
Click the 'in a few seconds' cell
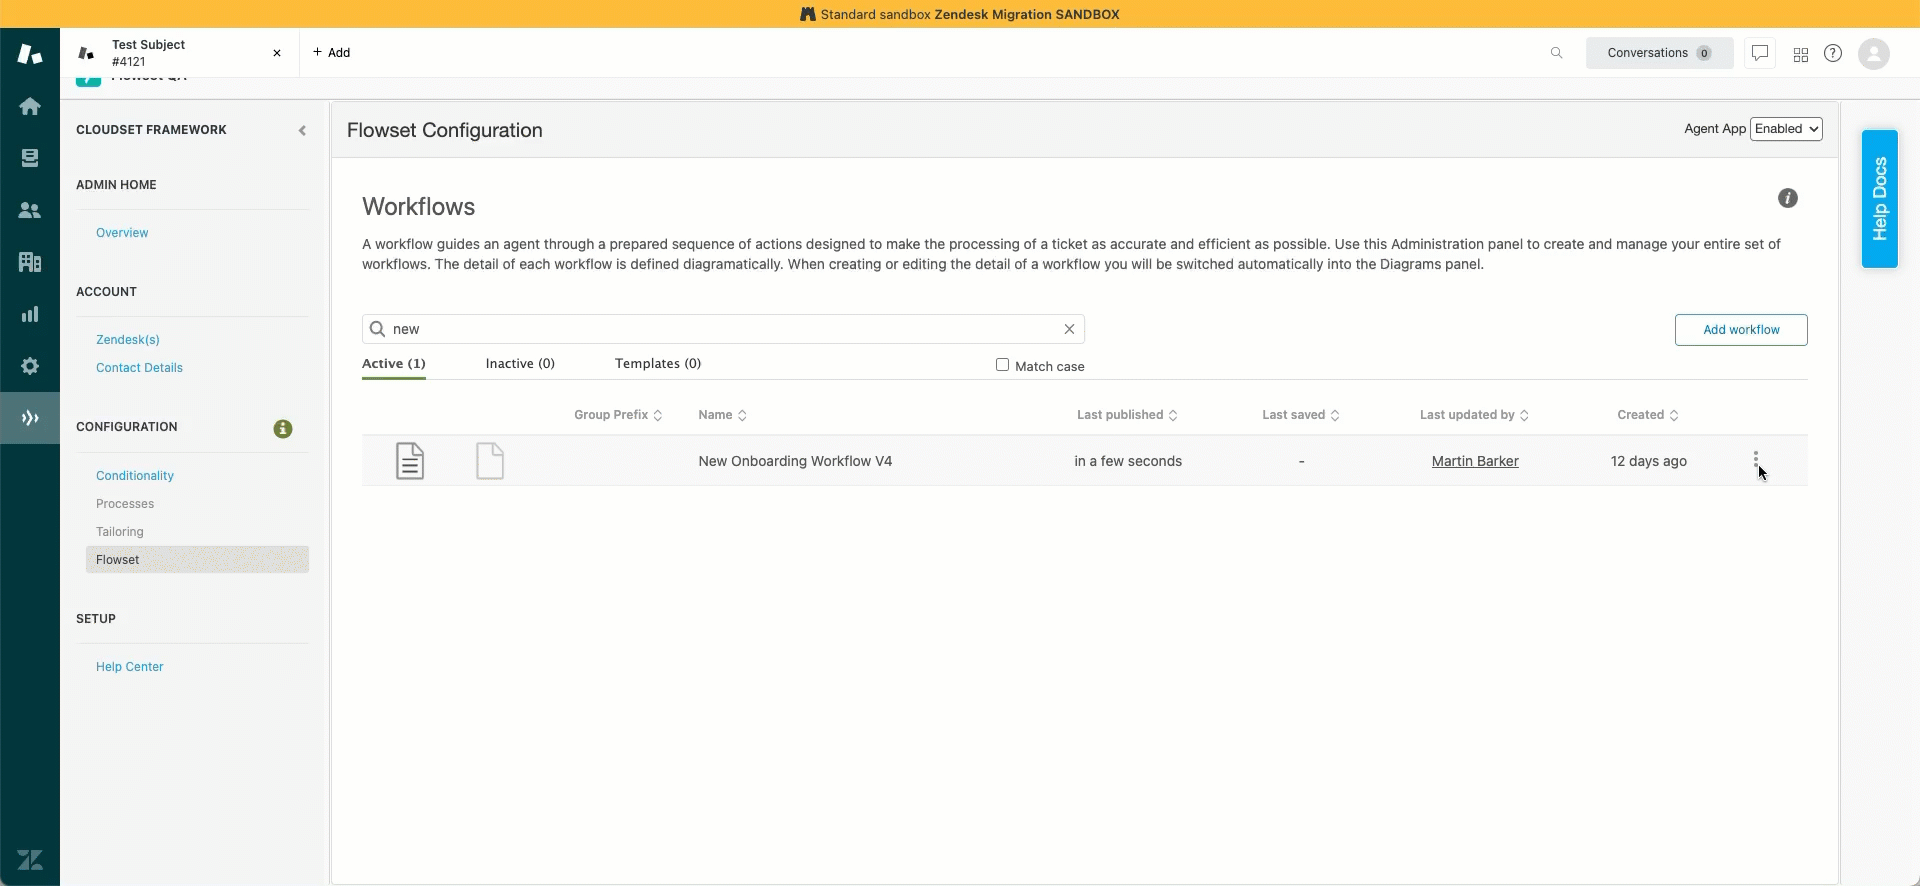tap(1128, 461)
